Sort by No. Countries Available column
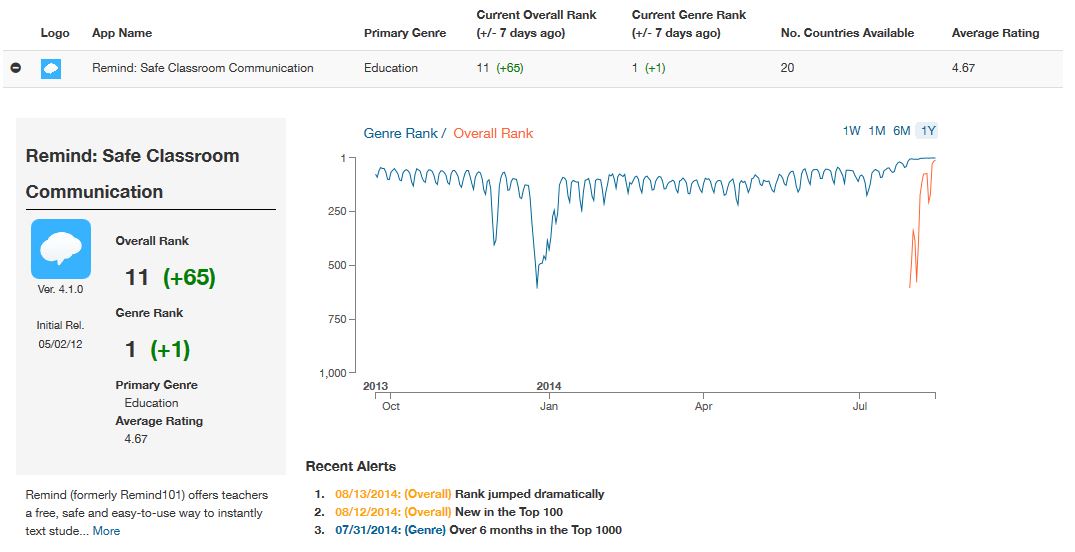Viewport: 1075px width, 552px height. (847, 33)
